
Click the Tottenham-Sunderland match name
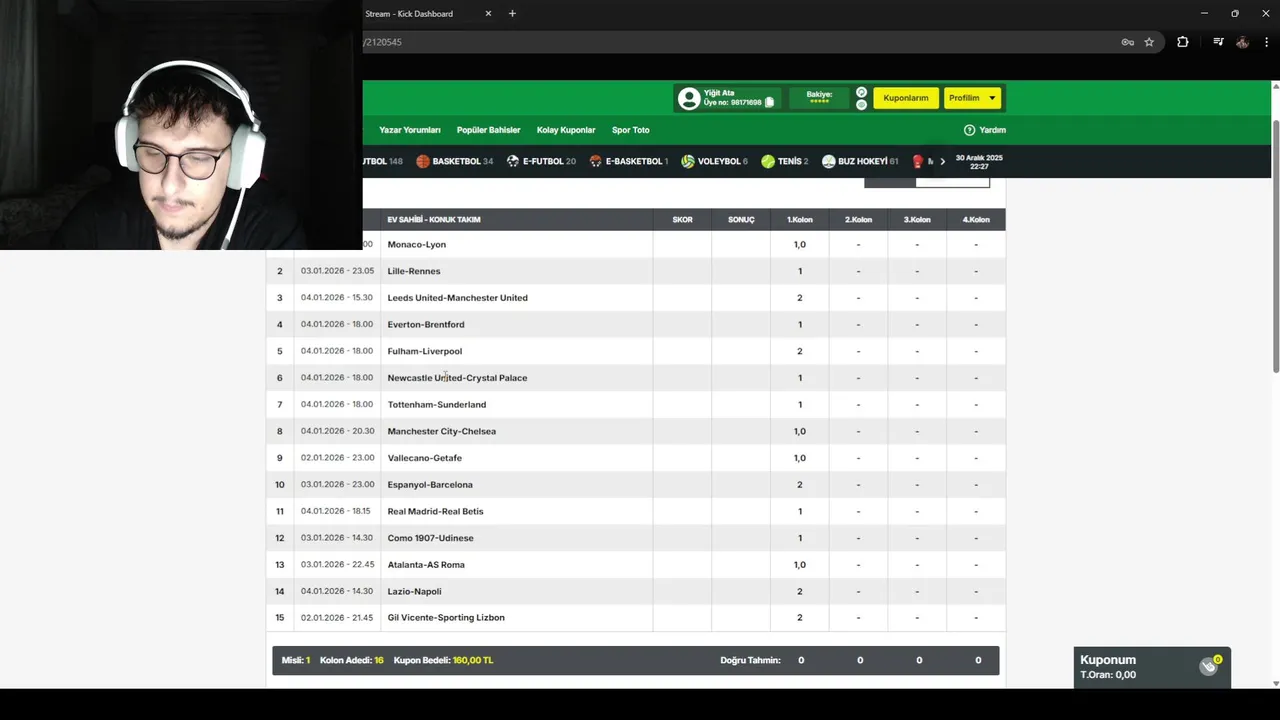coord(437,404)
